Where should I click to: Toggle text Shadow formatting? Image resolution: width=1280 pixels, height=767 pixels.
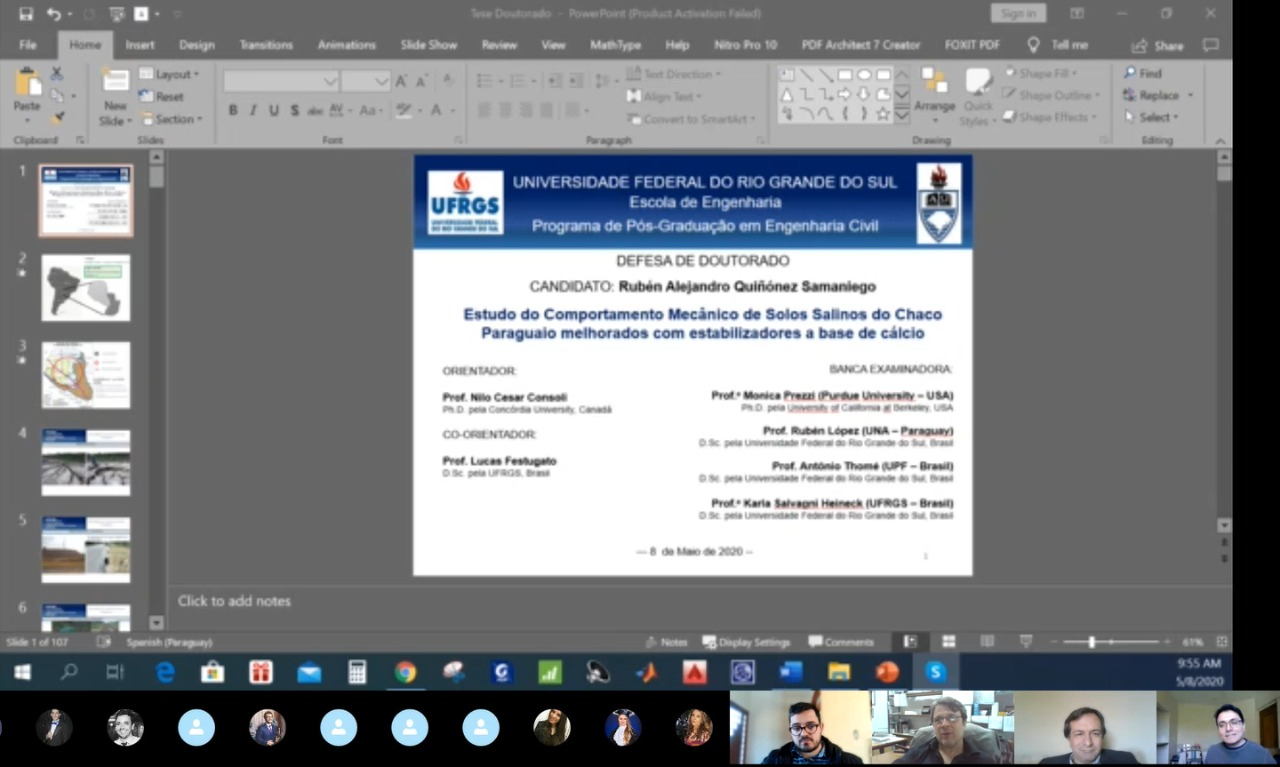(x=295, y=110)
